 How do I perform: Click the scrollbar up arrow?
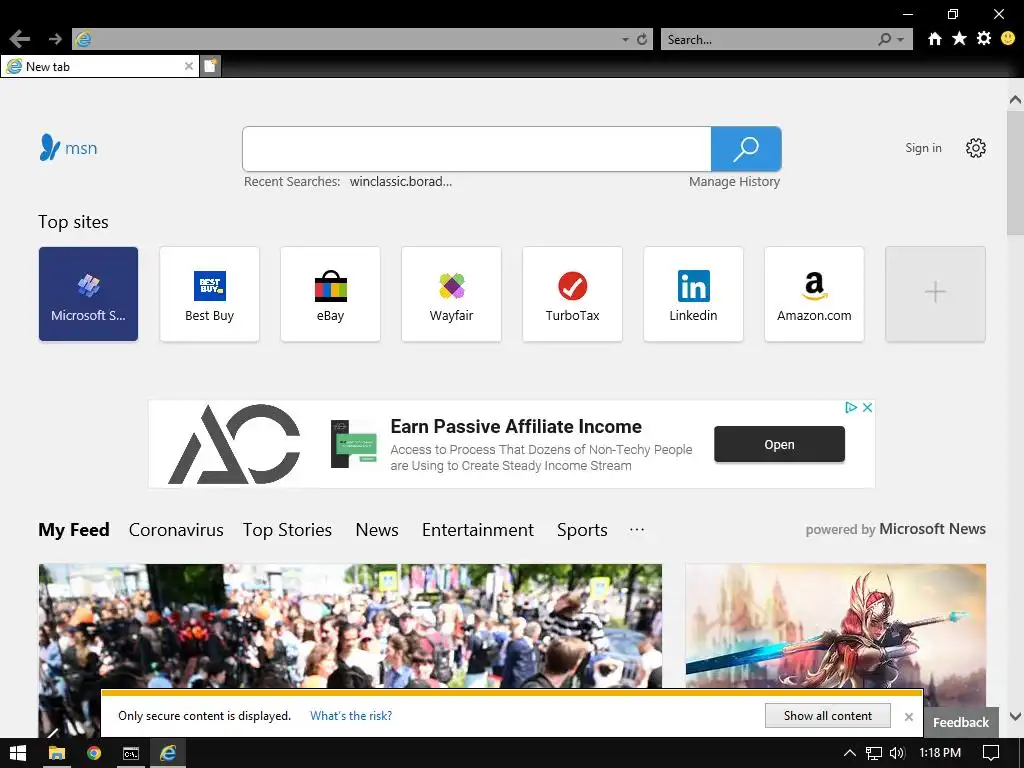[1015, 100]
